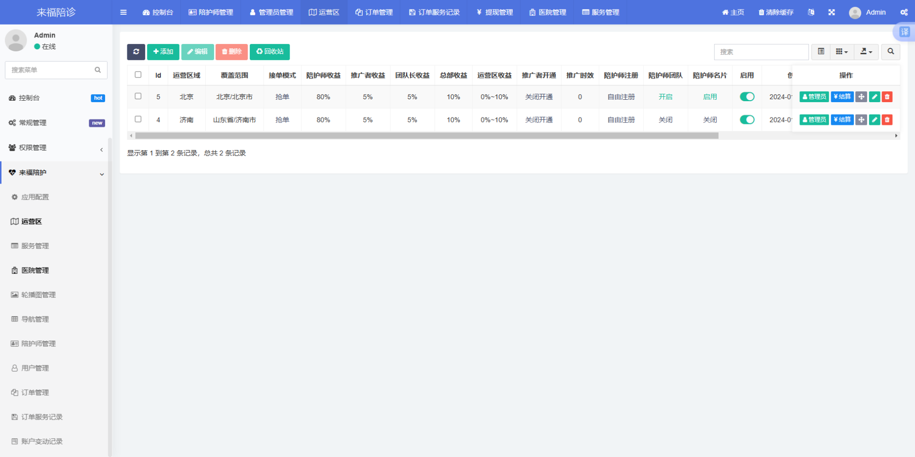Check the checkbox for 济南 row
The image size is (915, 457).
pos(138,119)
